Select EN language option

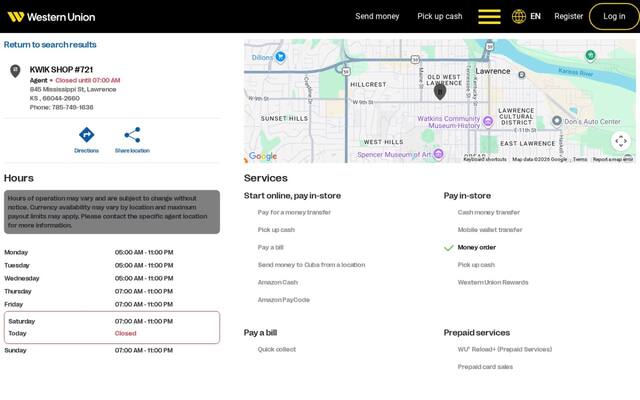coord(535,16)
